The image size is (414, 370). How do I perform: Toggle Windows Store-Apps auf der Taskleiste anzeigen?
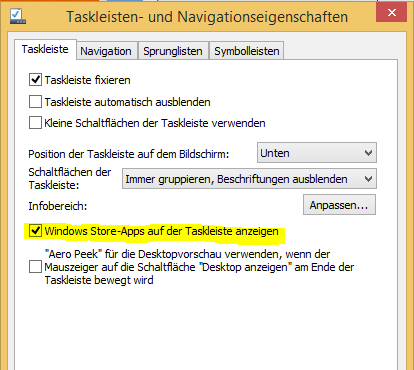tap(35, 231)
